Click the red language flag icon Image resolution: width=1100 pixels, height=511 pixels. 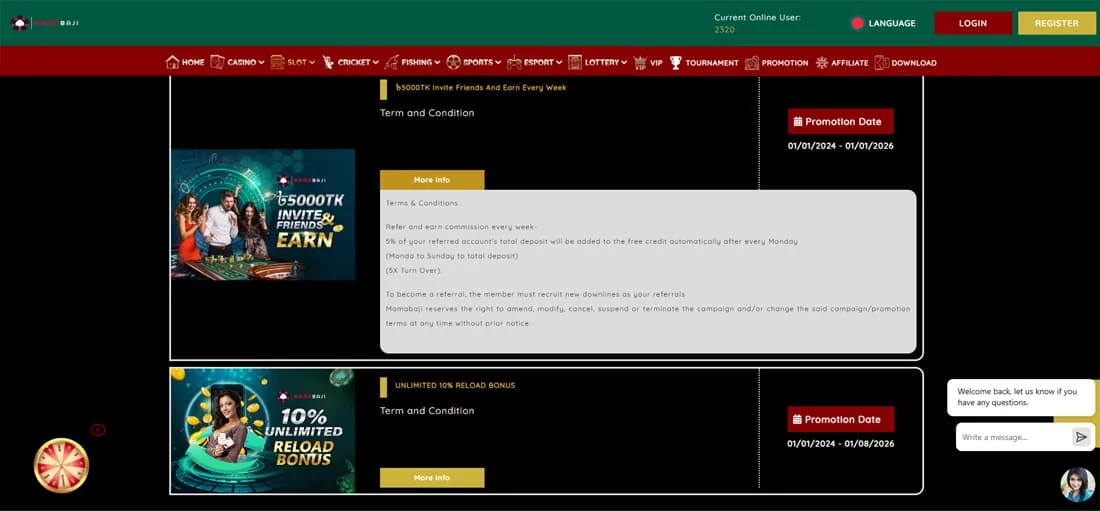pos(857,23)
